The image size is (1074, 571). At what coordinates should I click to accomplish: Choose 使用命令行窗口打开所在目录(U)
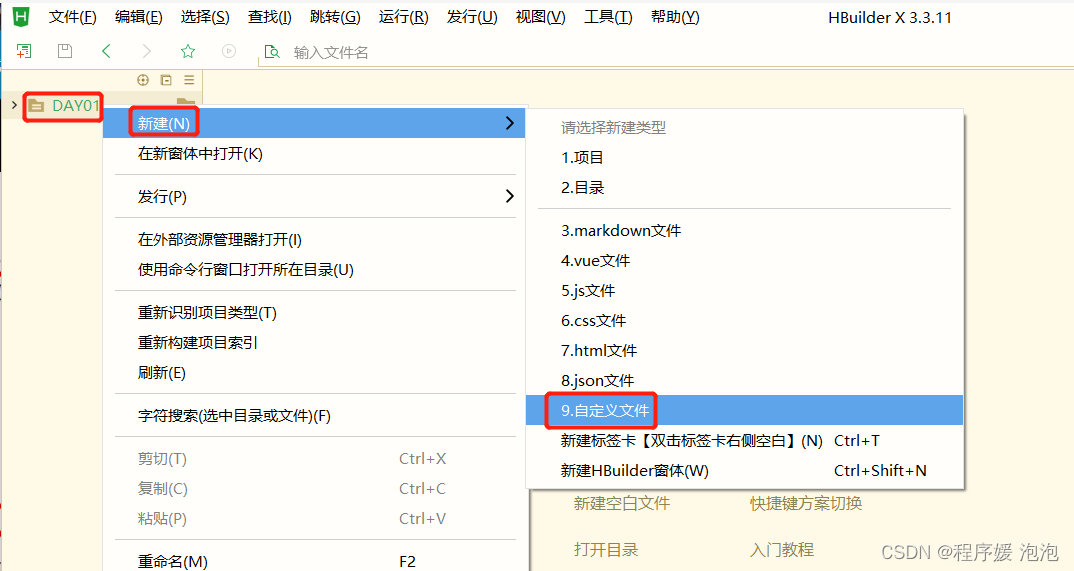314,270
